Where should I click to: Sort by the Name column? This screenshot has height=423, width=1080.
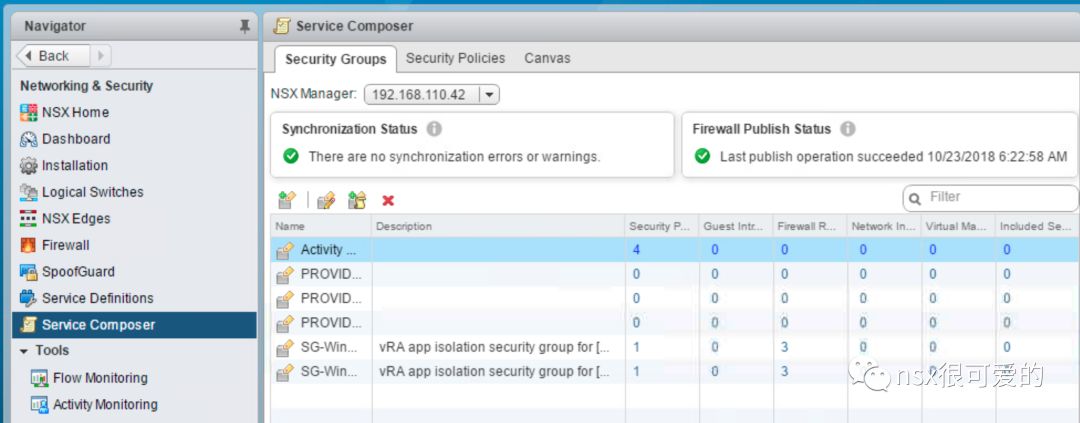(321, 226)
